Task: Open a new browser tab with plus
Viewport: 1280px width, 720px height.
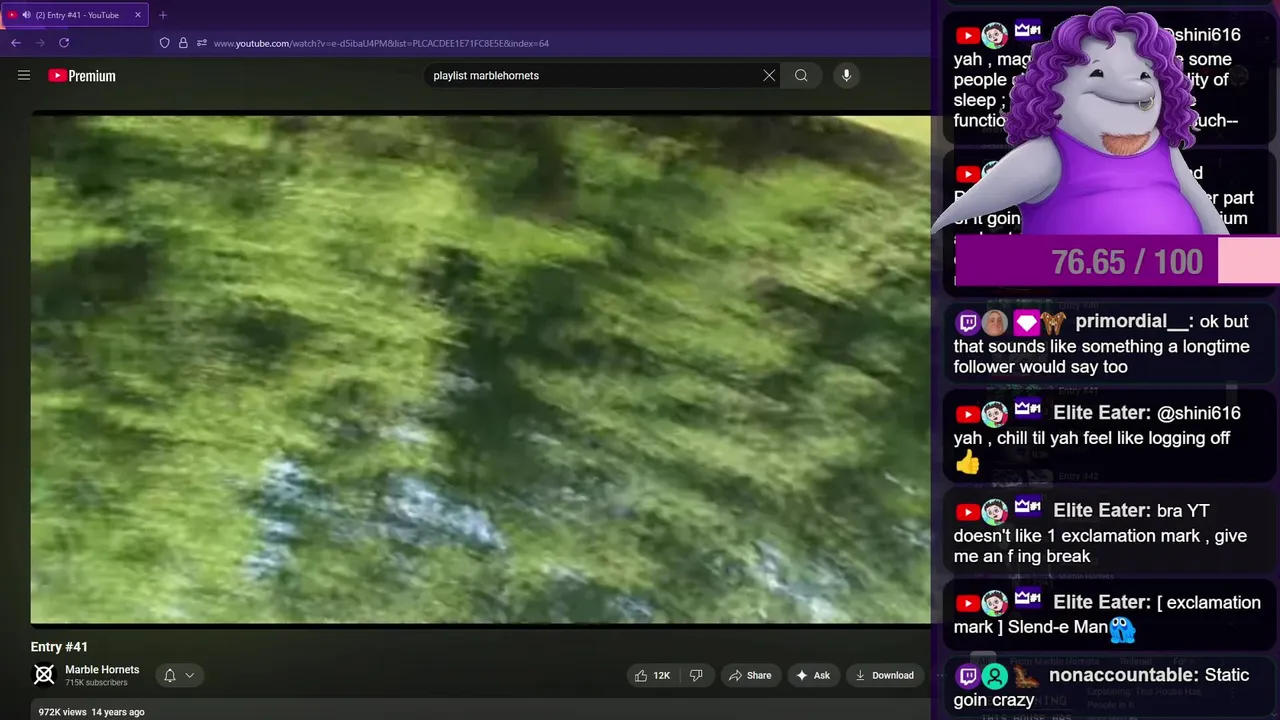Action: tap(163, 15)
